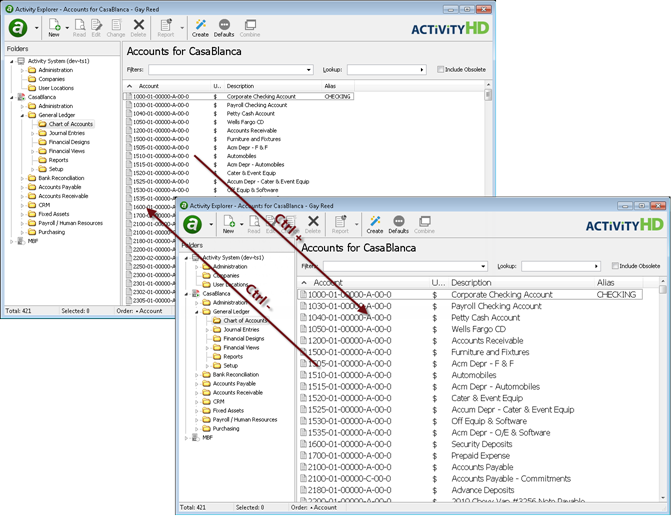Click the New icon in back window toolbar
Image resolution: width=672 pixels, height=516 pixels.
pyautogui.click(x=54, y=27)
